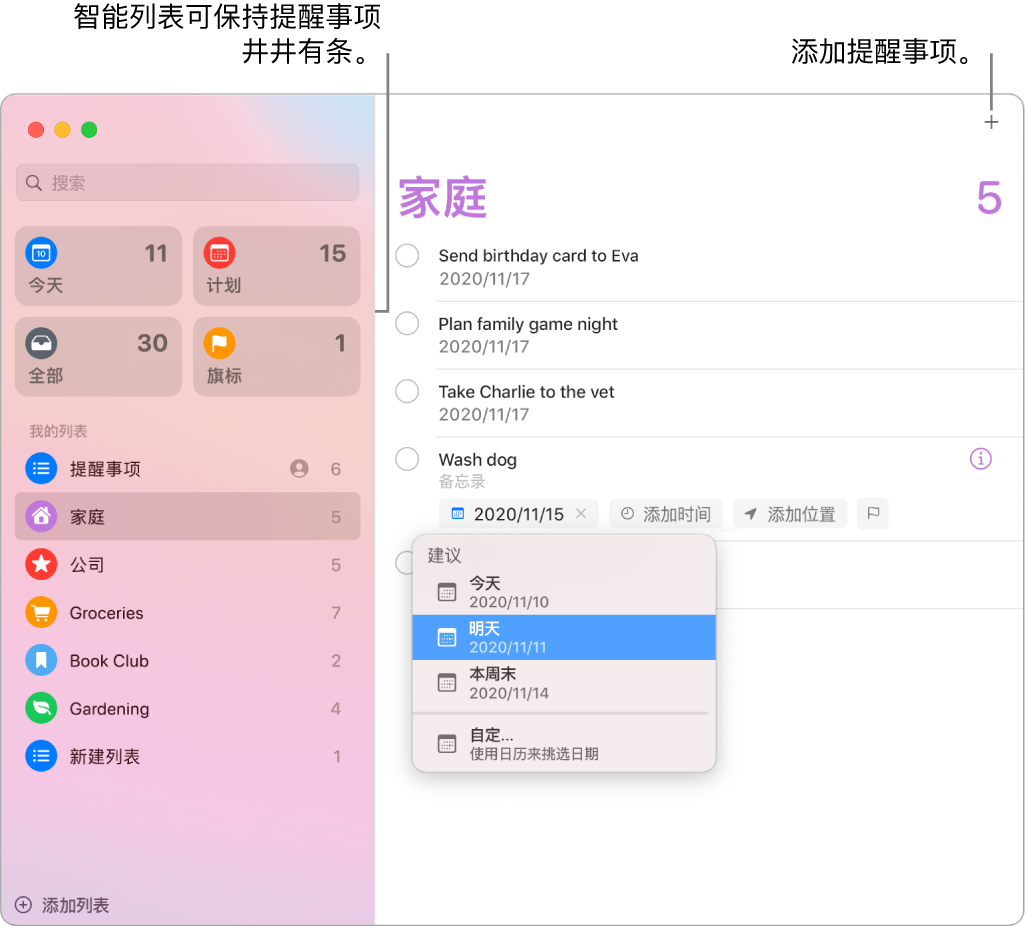This screenshot has width=1027, height=926.
Task: Check off Take Charlie to the vet
Action: [x=407, y=391]
